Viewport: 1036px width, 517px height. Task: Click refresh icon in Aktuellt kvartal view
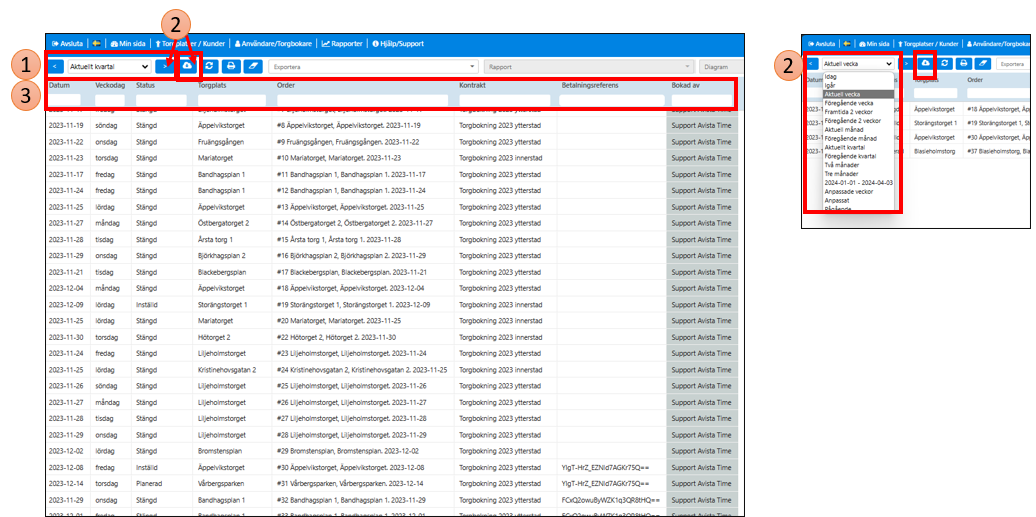209,66
